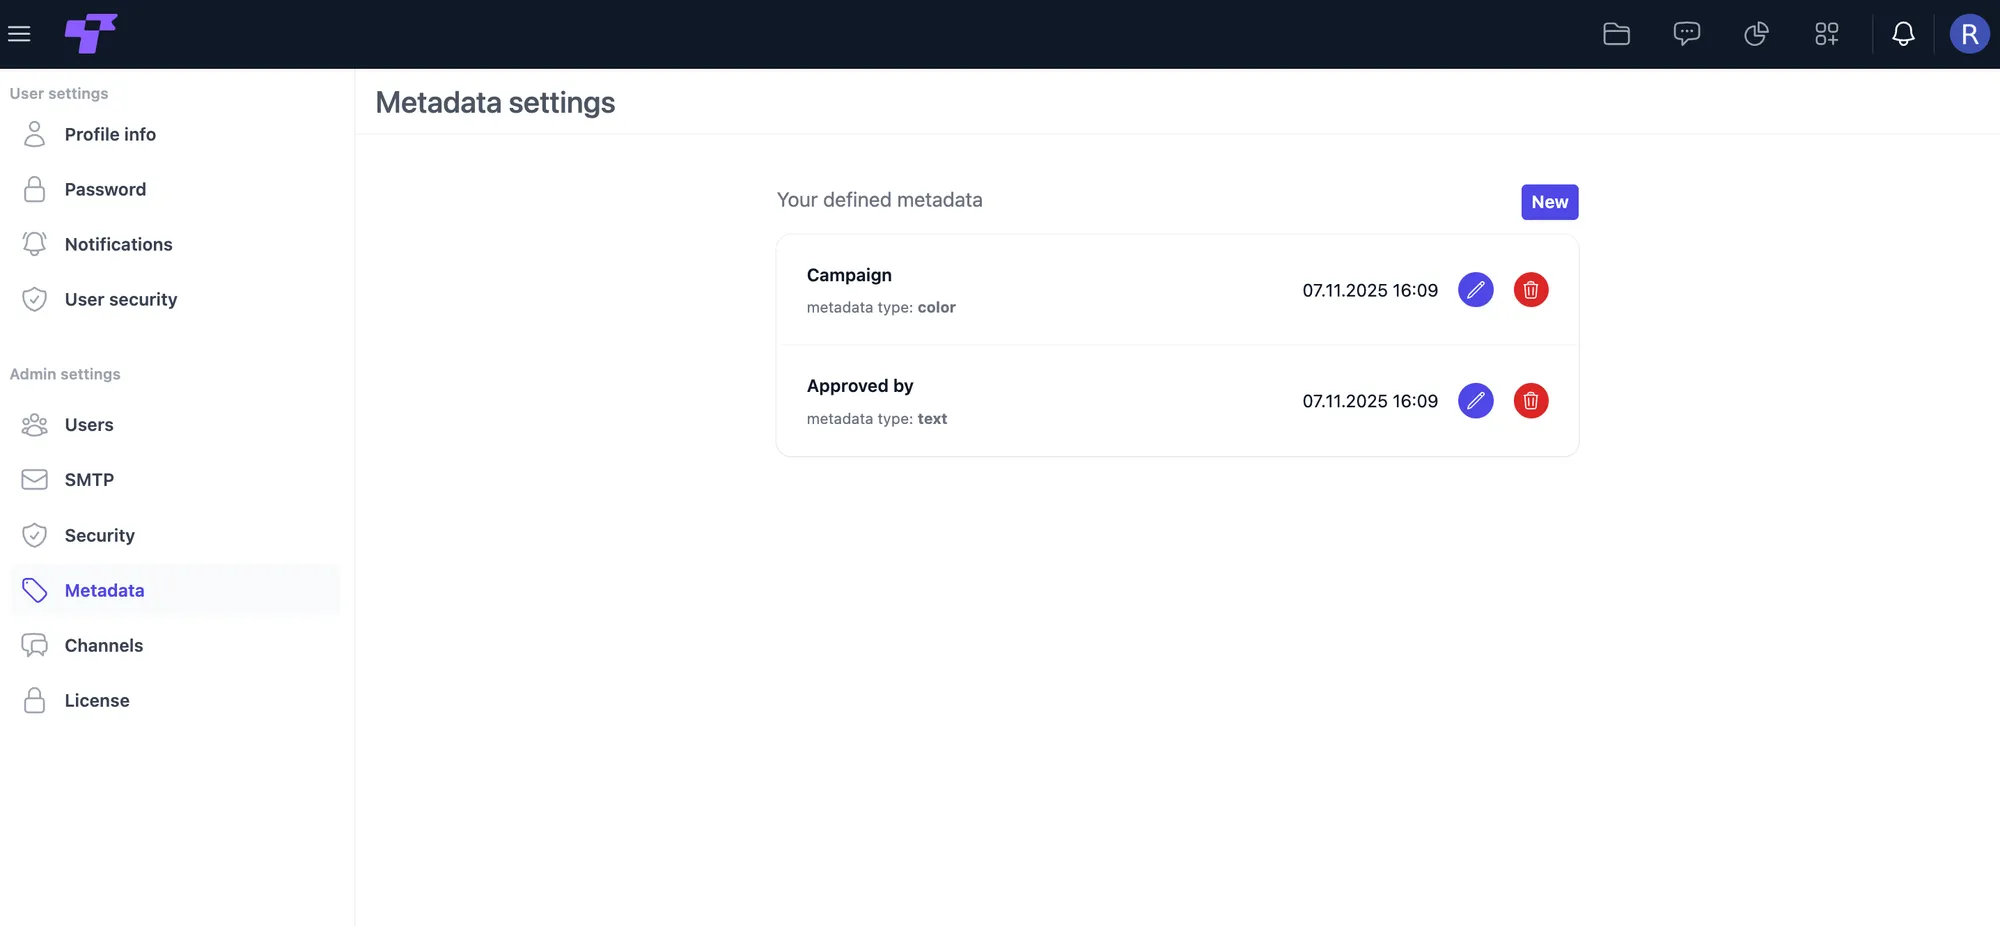
Task: Open Security admin settings
Action: click(175, 535)
